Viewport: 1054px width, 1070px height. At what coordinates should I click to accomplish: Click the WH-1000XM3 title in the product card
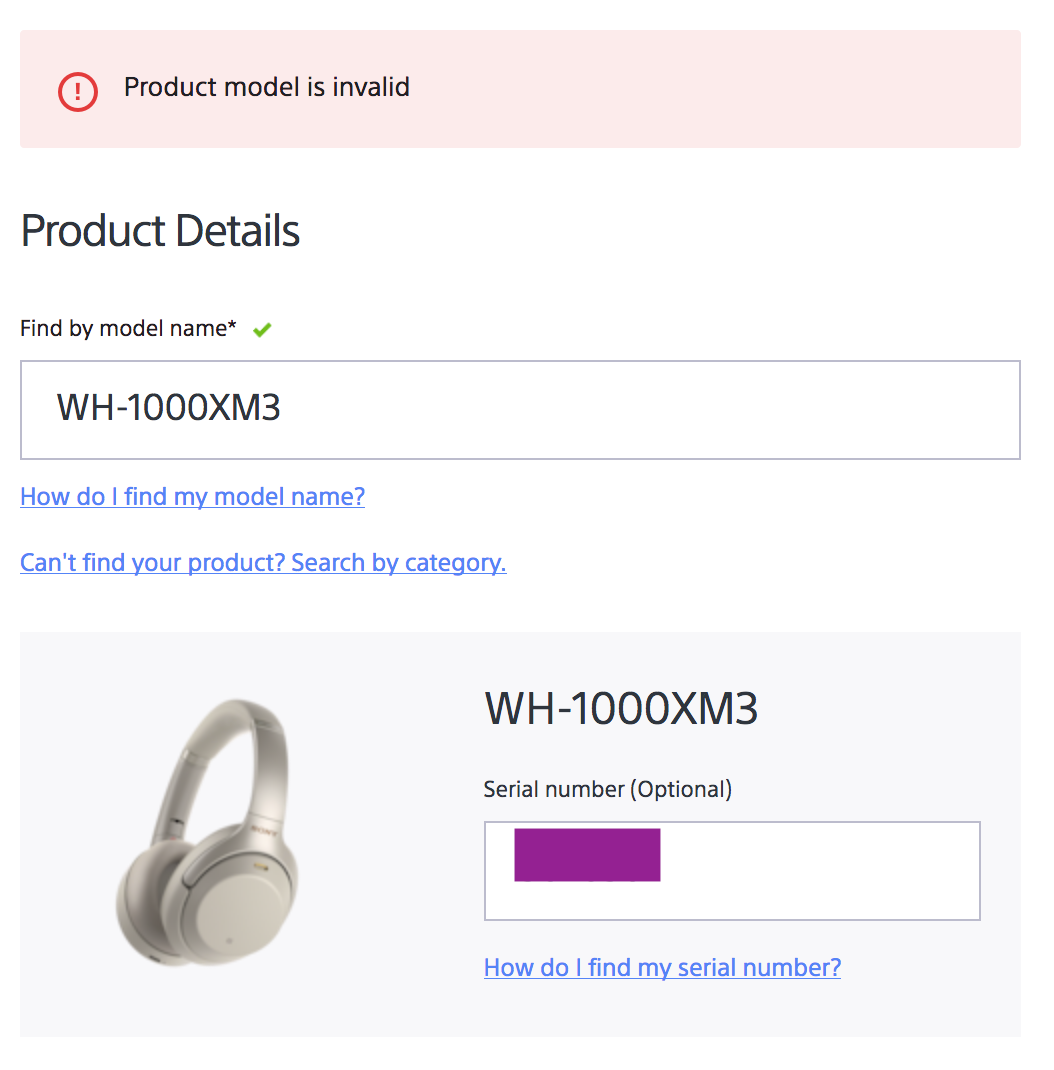click(621, 708)
